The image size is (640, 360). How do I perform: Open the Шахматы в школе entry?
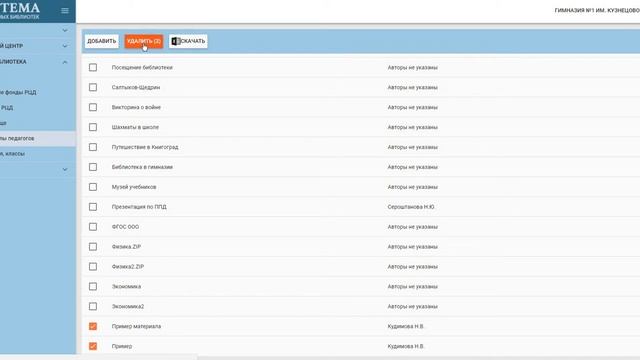(135, 127)
